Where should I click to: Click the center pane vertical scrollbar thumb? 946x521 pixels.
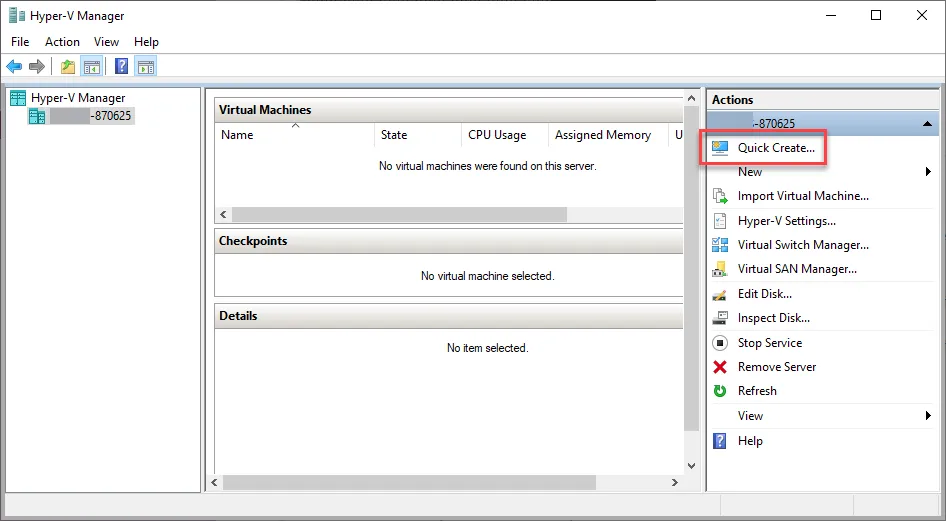pyautogui.click(x=691, y=268)
